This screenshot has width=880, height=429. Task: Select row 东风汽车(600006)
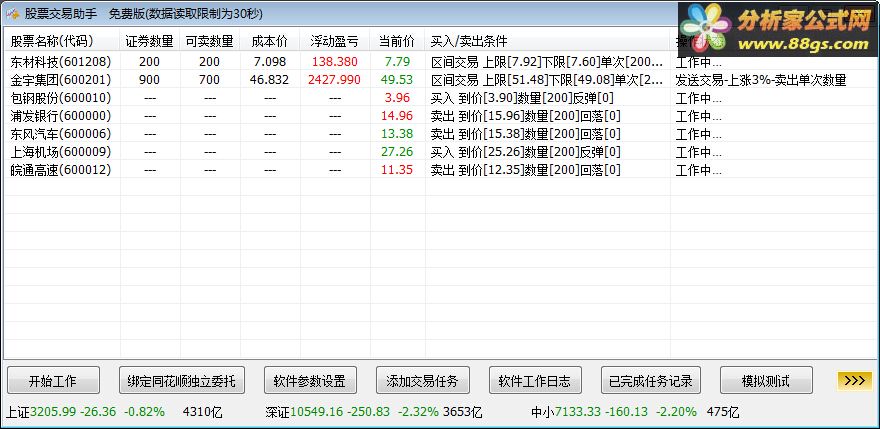(x=440, y=134)
